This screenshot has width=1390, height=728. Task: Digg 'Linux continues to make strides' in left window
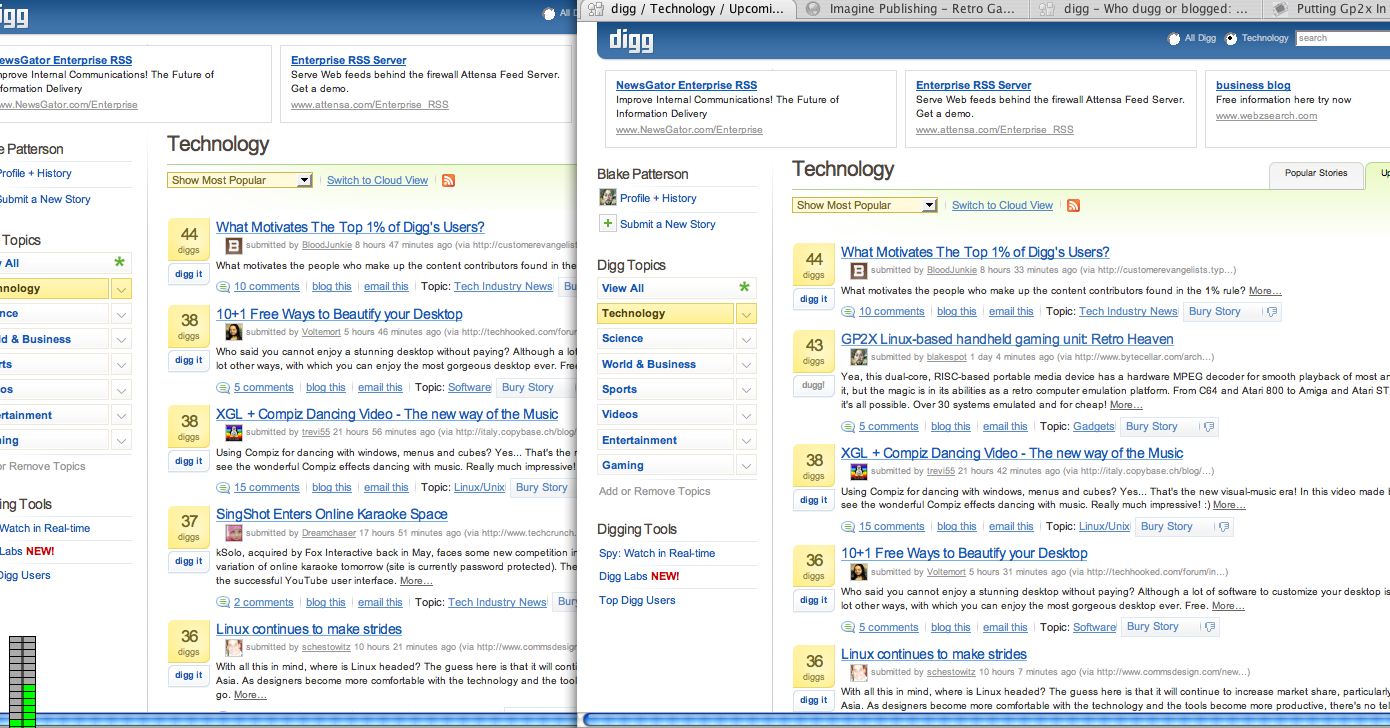pyautogui.click(x=189, y=675)
